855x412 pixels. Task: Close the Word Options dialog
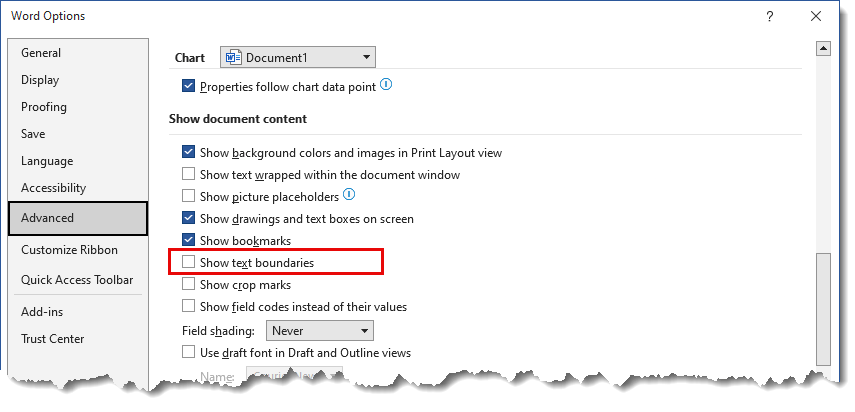[x=816, y=16]
